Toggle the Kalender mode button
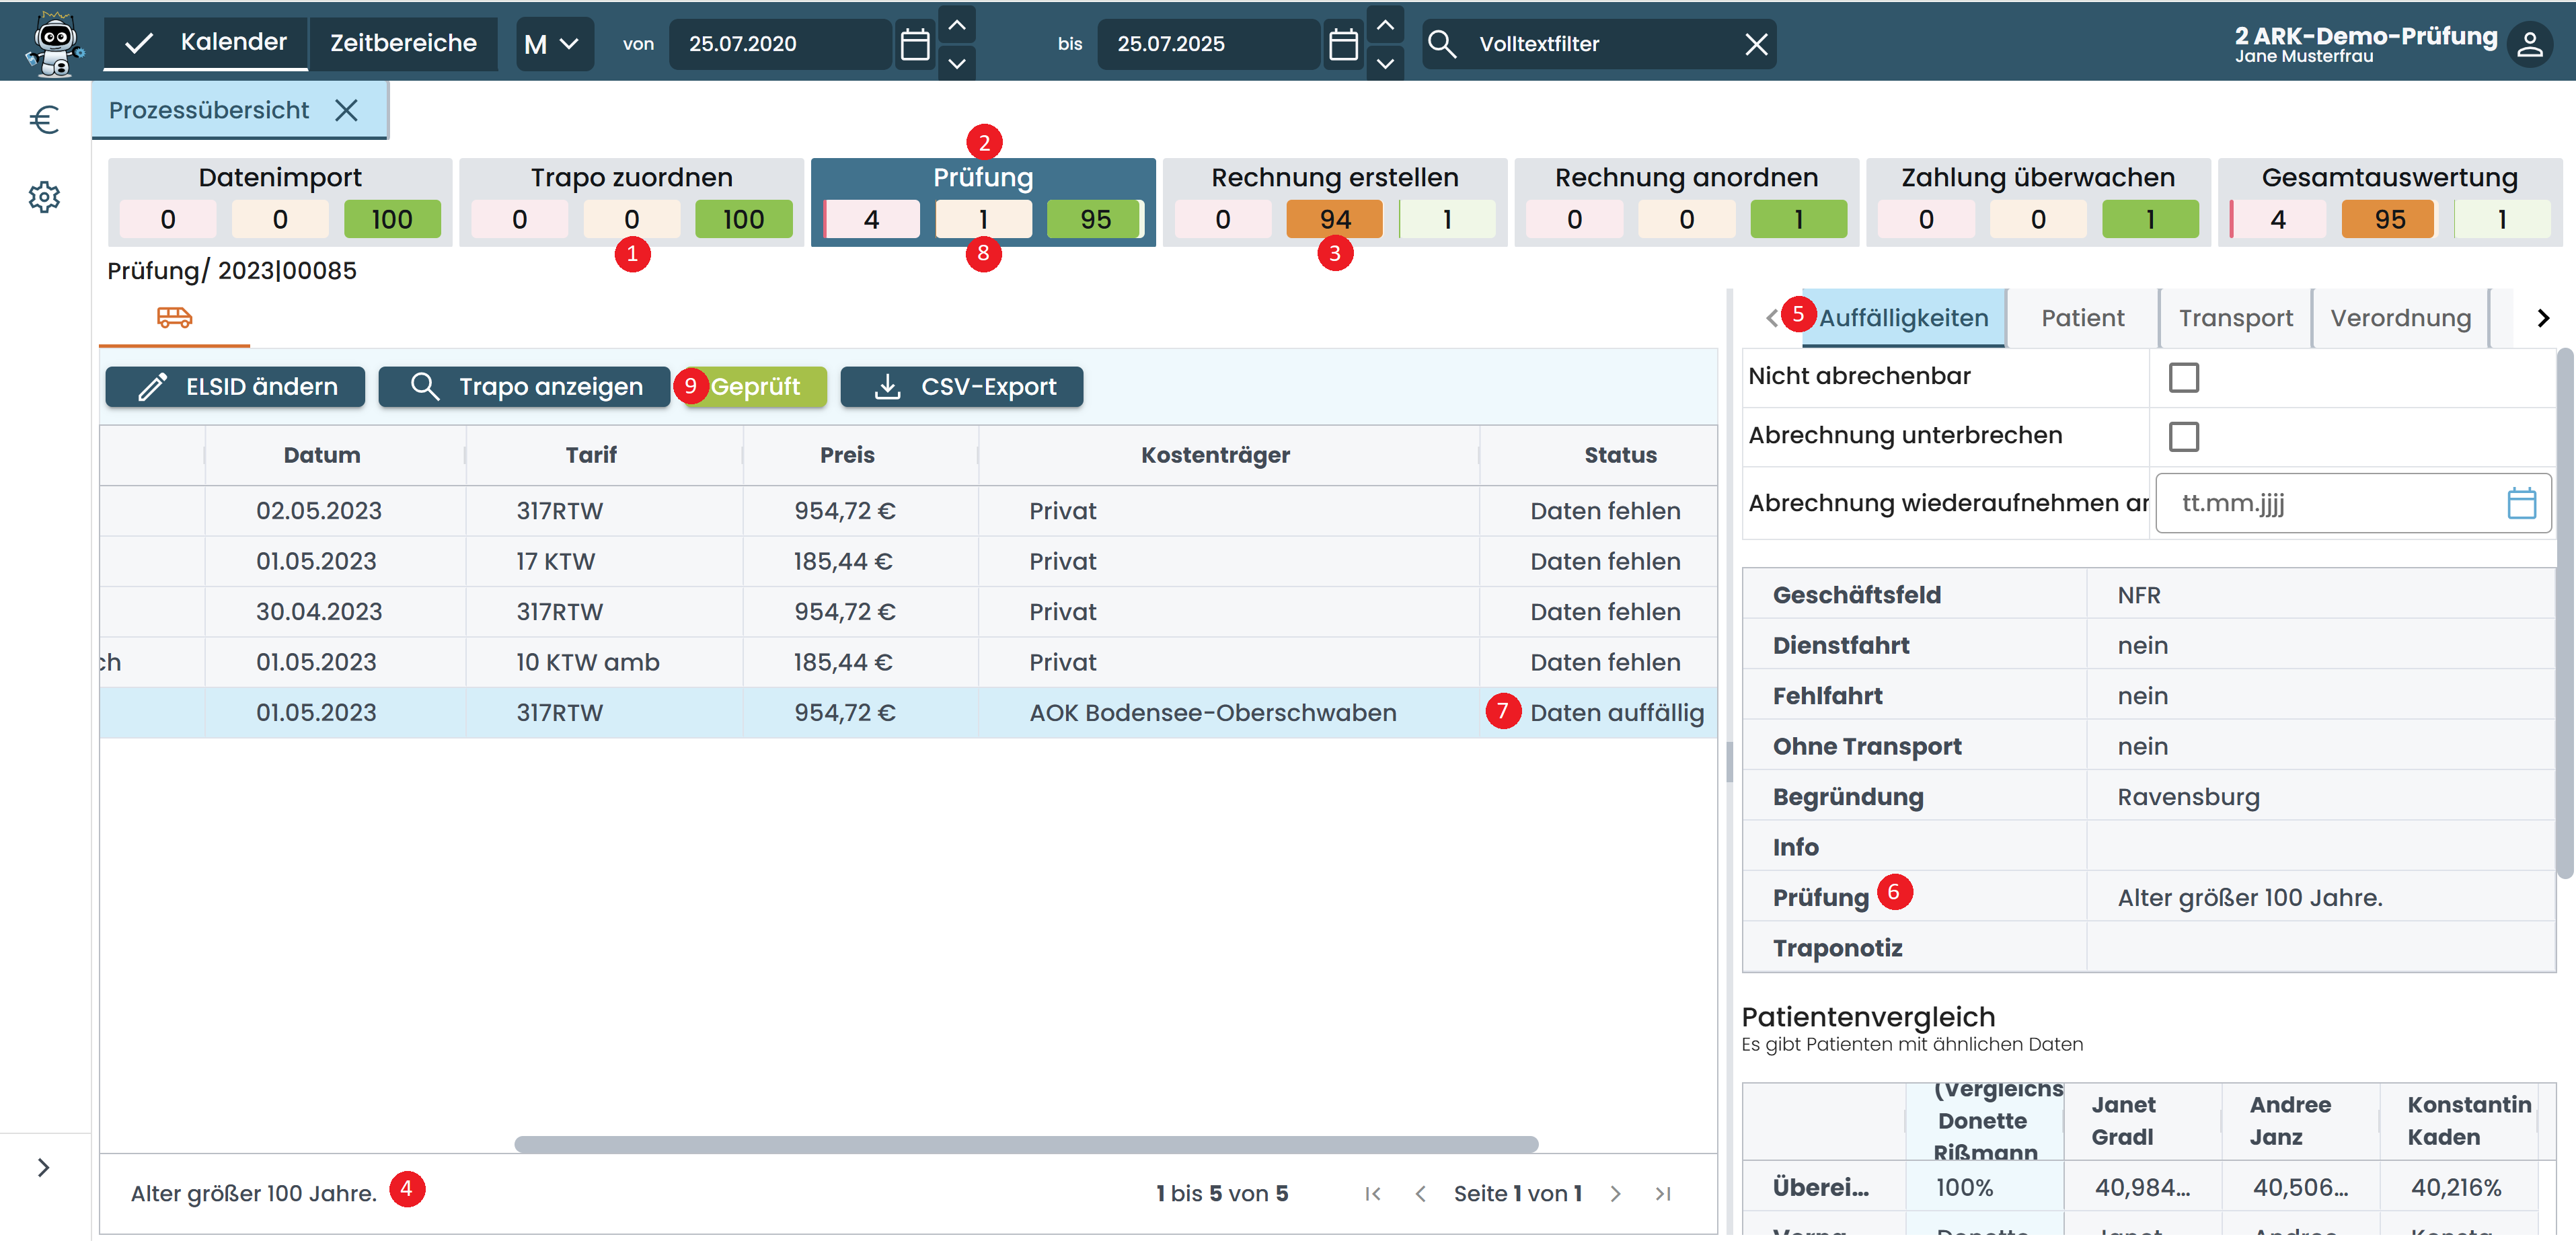The height and width of the screenshot is (1247, 2576). point(206,43)
